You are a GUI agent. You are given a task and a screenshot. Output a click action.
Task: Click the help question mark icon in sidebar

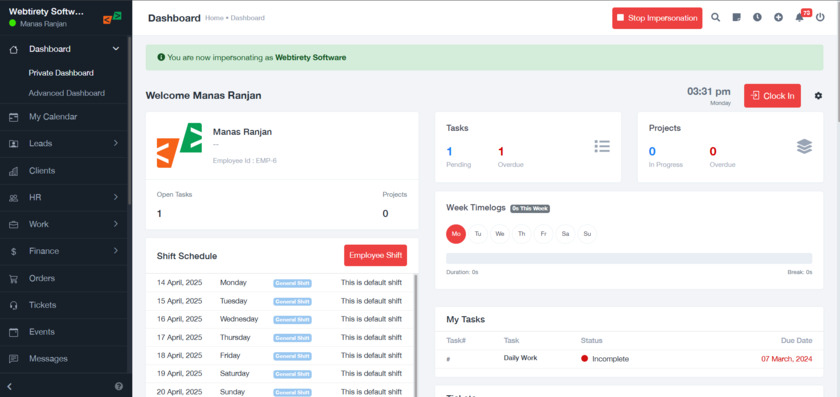point(119,386)
